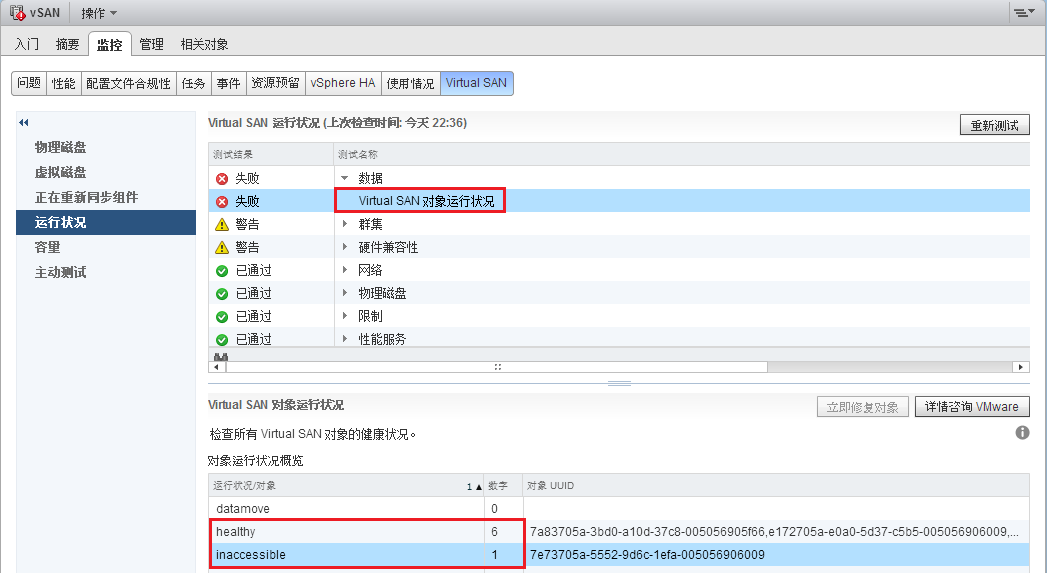Click the green passed icon on the 限制 row
The width and height of the screenshot is (1047, 573).
point(222,317)
